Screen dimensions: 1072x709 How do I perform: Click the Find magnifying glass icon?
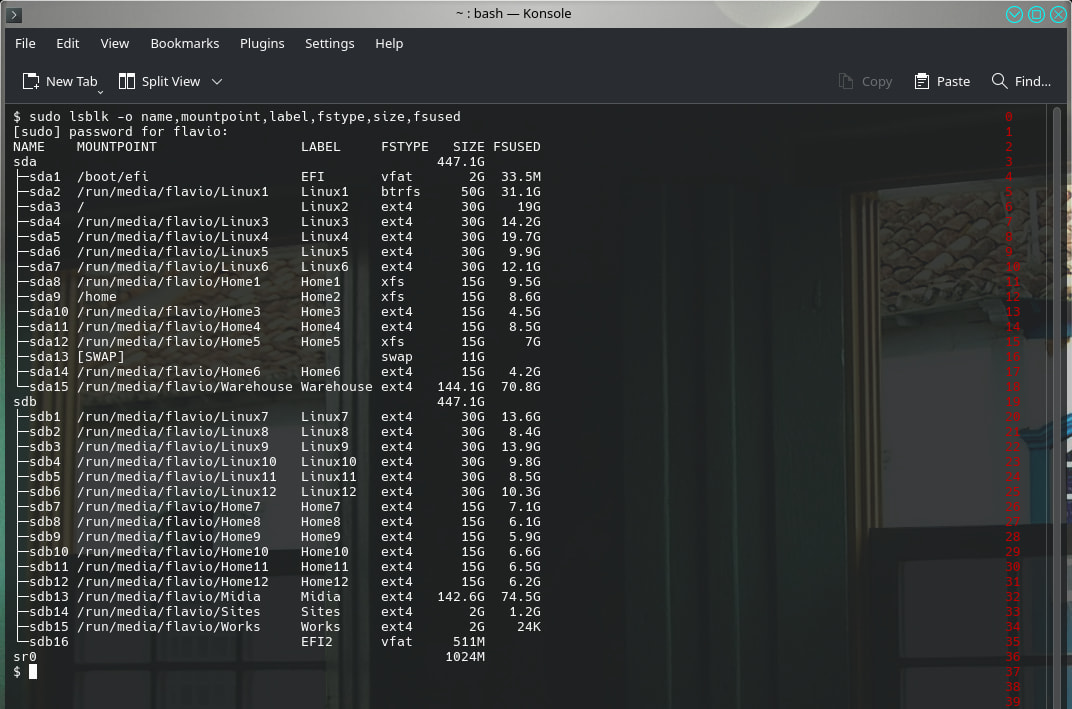[x=999, y=81]
